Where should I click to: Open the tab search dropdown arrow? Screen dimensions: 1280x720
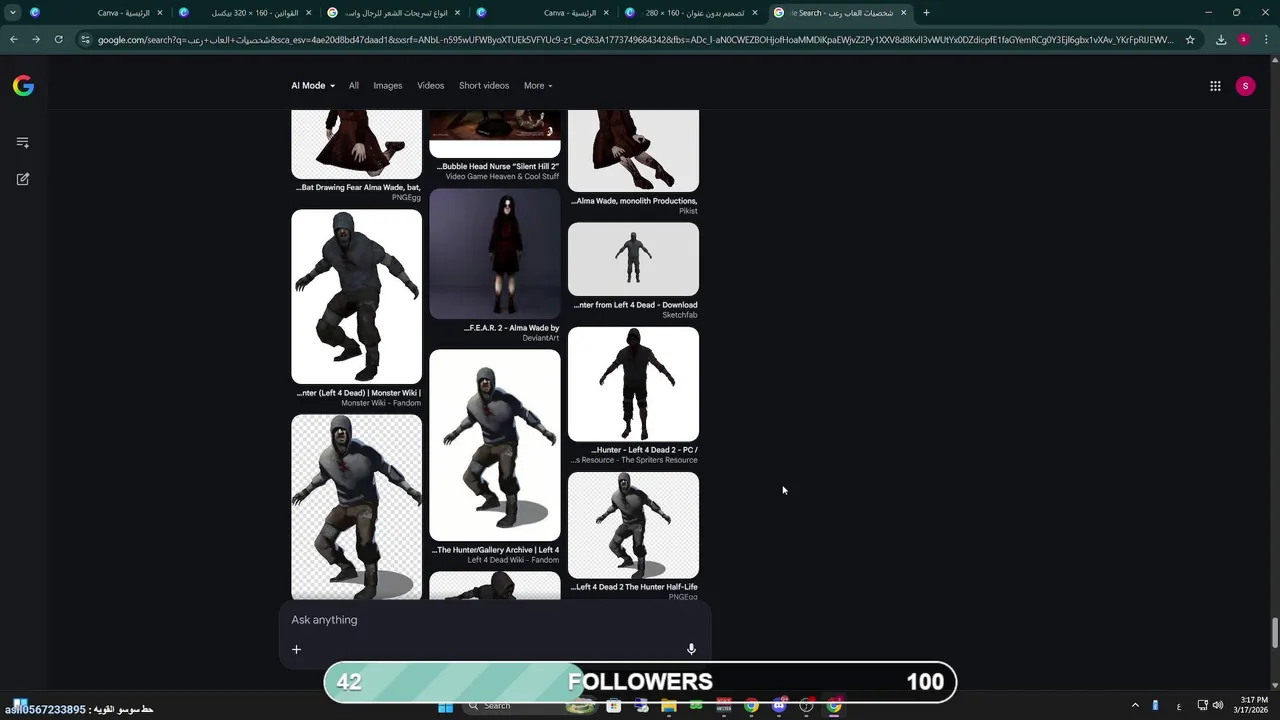pos(12,13)
